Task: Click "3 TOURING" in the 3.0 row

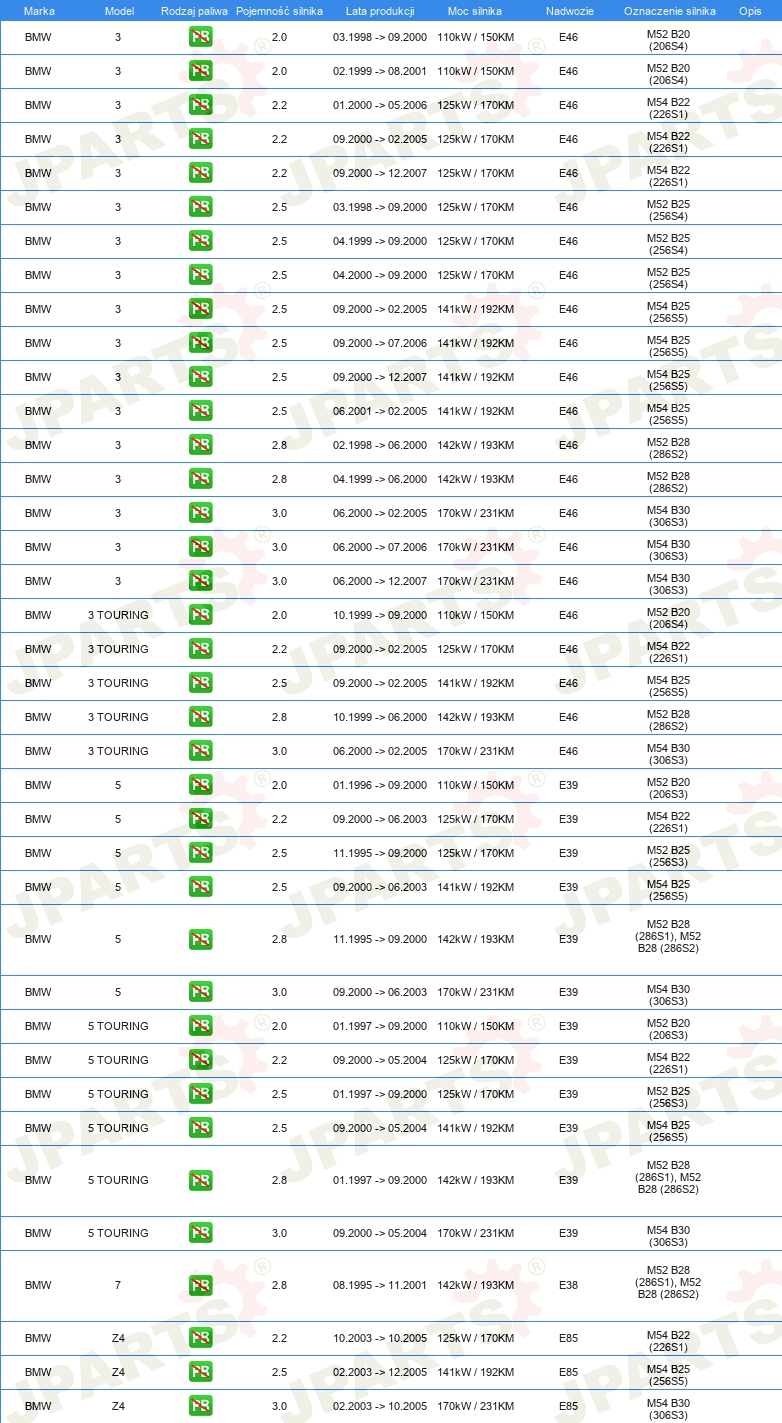Action: 118,751
